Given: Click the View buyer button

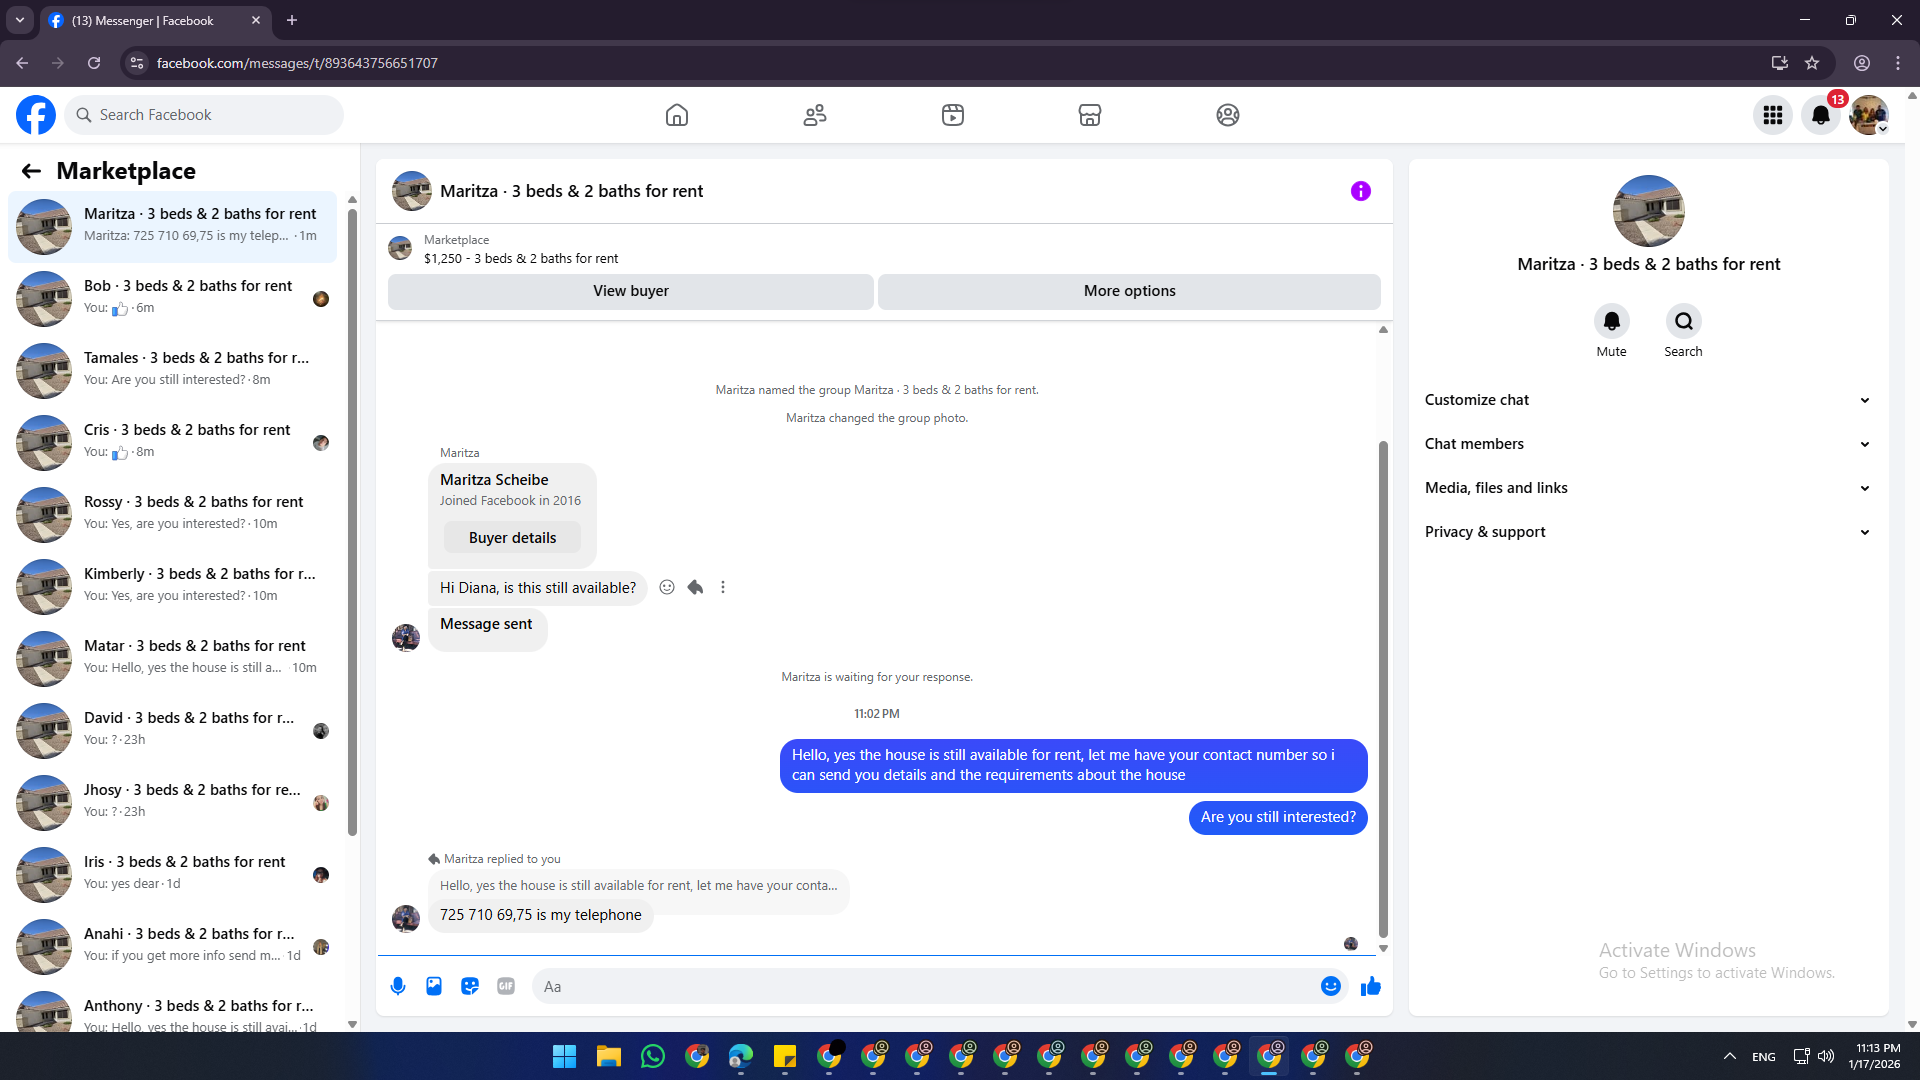Looking at the screenshot, I should (x=630, y=291).
